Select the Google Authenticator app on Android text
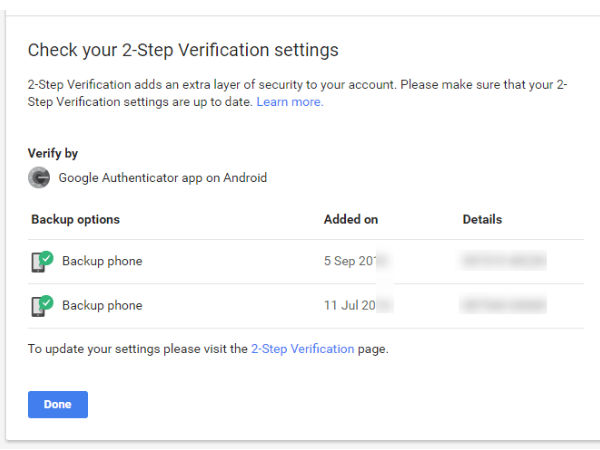Screen dimensions: 600x450 point(162,178)
